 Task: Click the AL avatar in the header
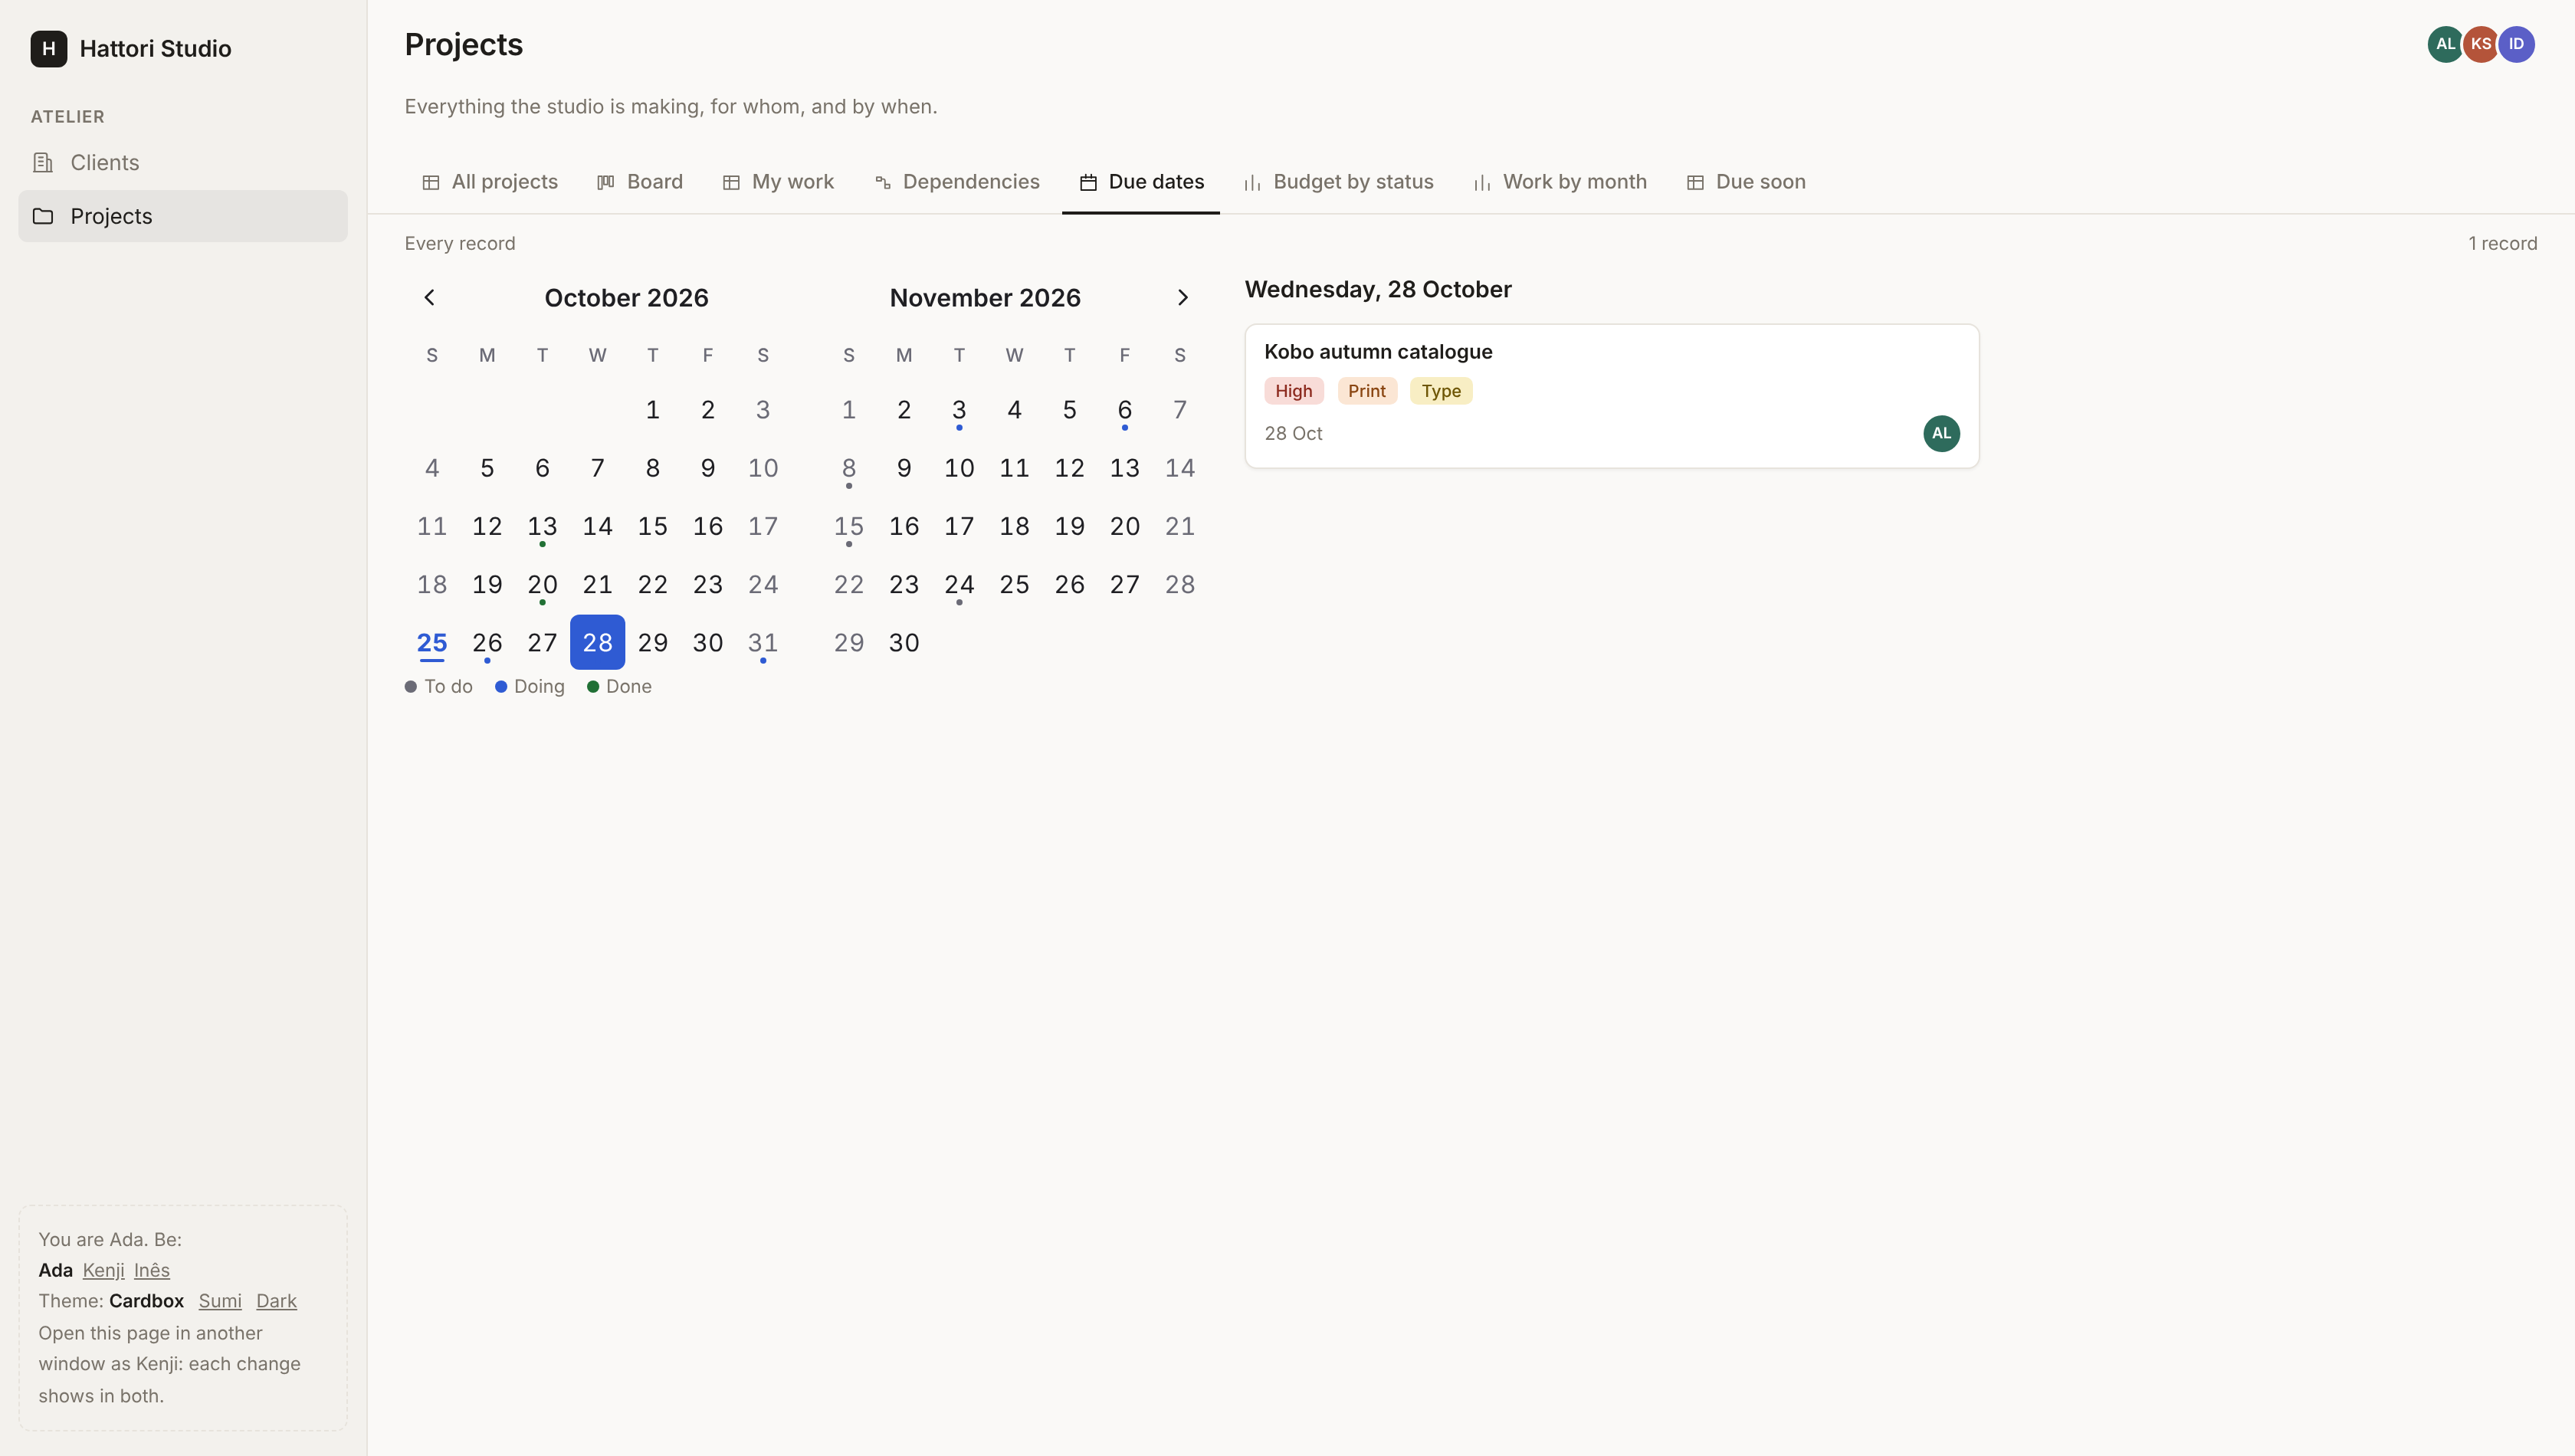click(x=2445, y=44)
